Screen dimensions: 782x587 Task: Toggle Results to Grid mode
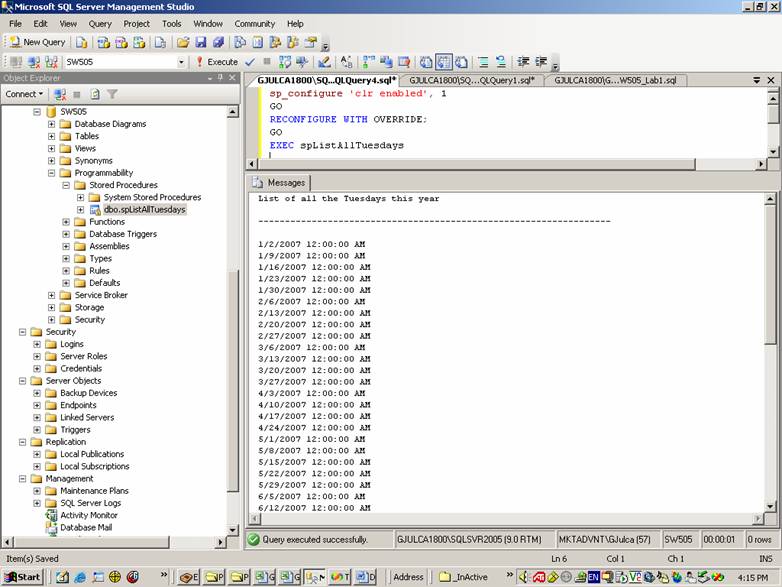[444, 62]
